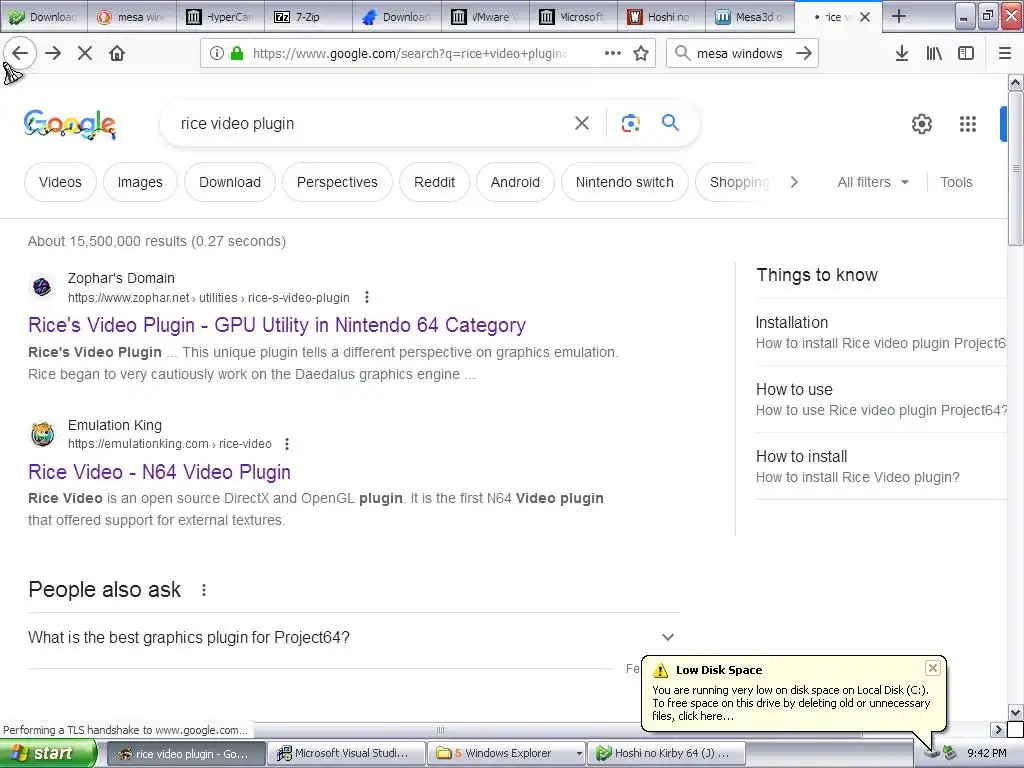This screenshot has height=768, width=1024.
Task: Open page actions three-dot menu in address bar
Action: point(613,53)
